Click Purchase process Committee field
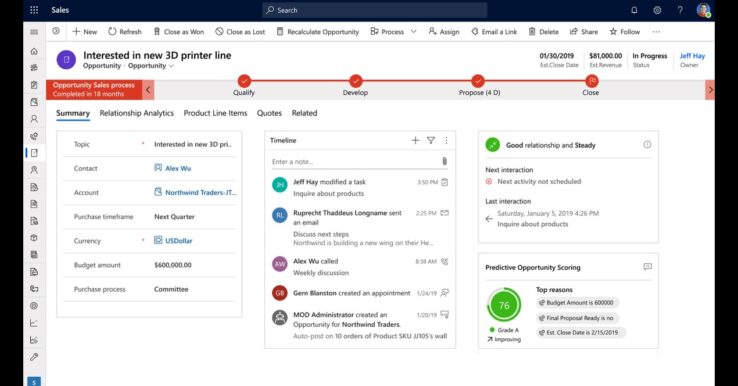738x386 pixels. pos(149,289)
